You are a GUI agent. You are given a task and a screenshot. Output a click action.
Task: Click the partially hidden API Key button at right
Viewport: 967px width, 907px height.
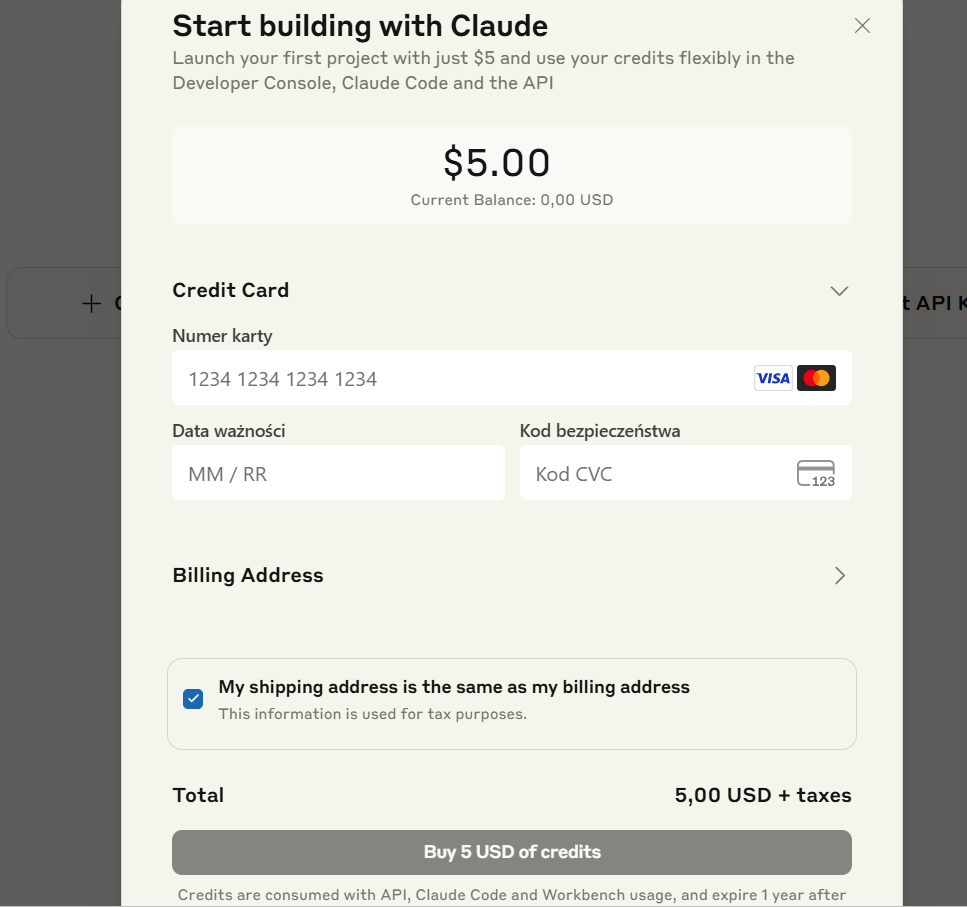click(934, 303)
